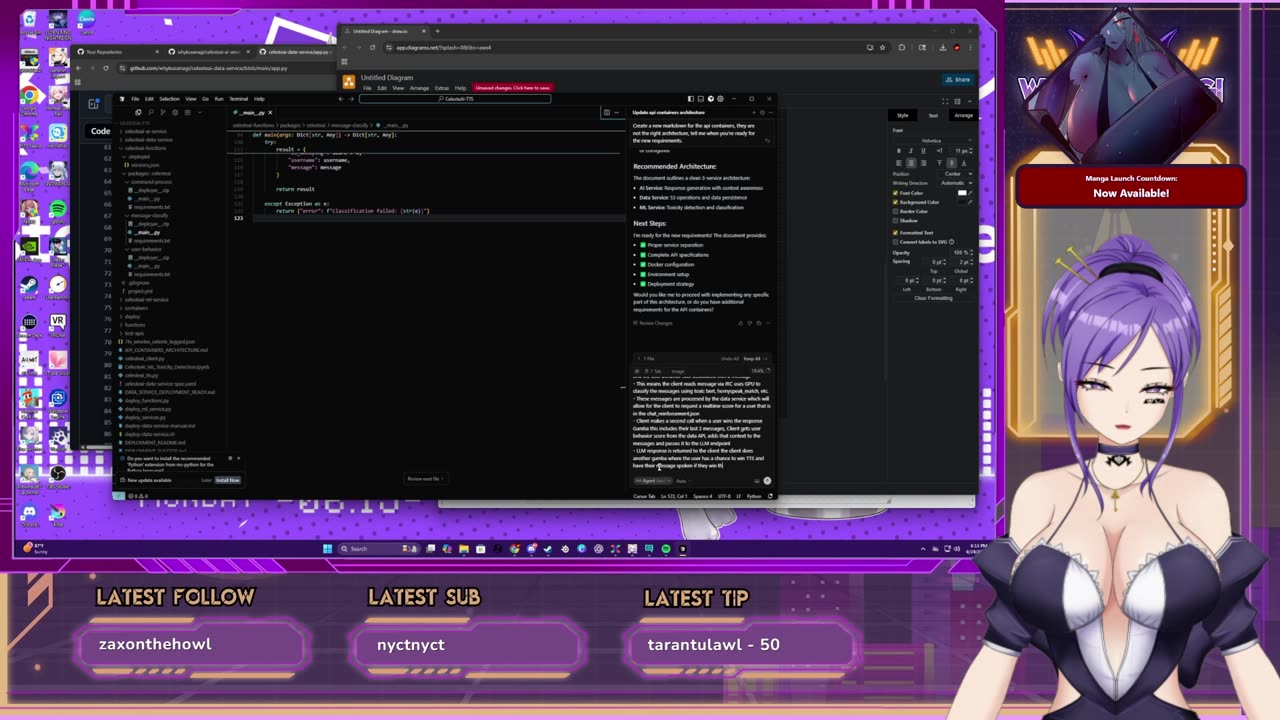
Task: Open the Source Control icon in Cursor sidebar
Action: coord(162,112)
